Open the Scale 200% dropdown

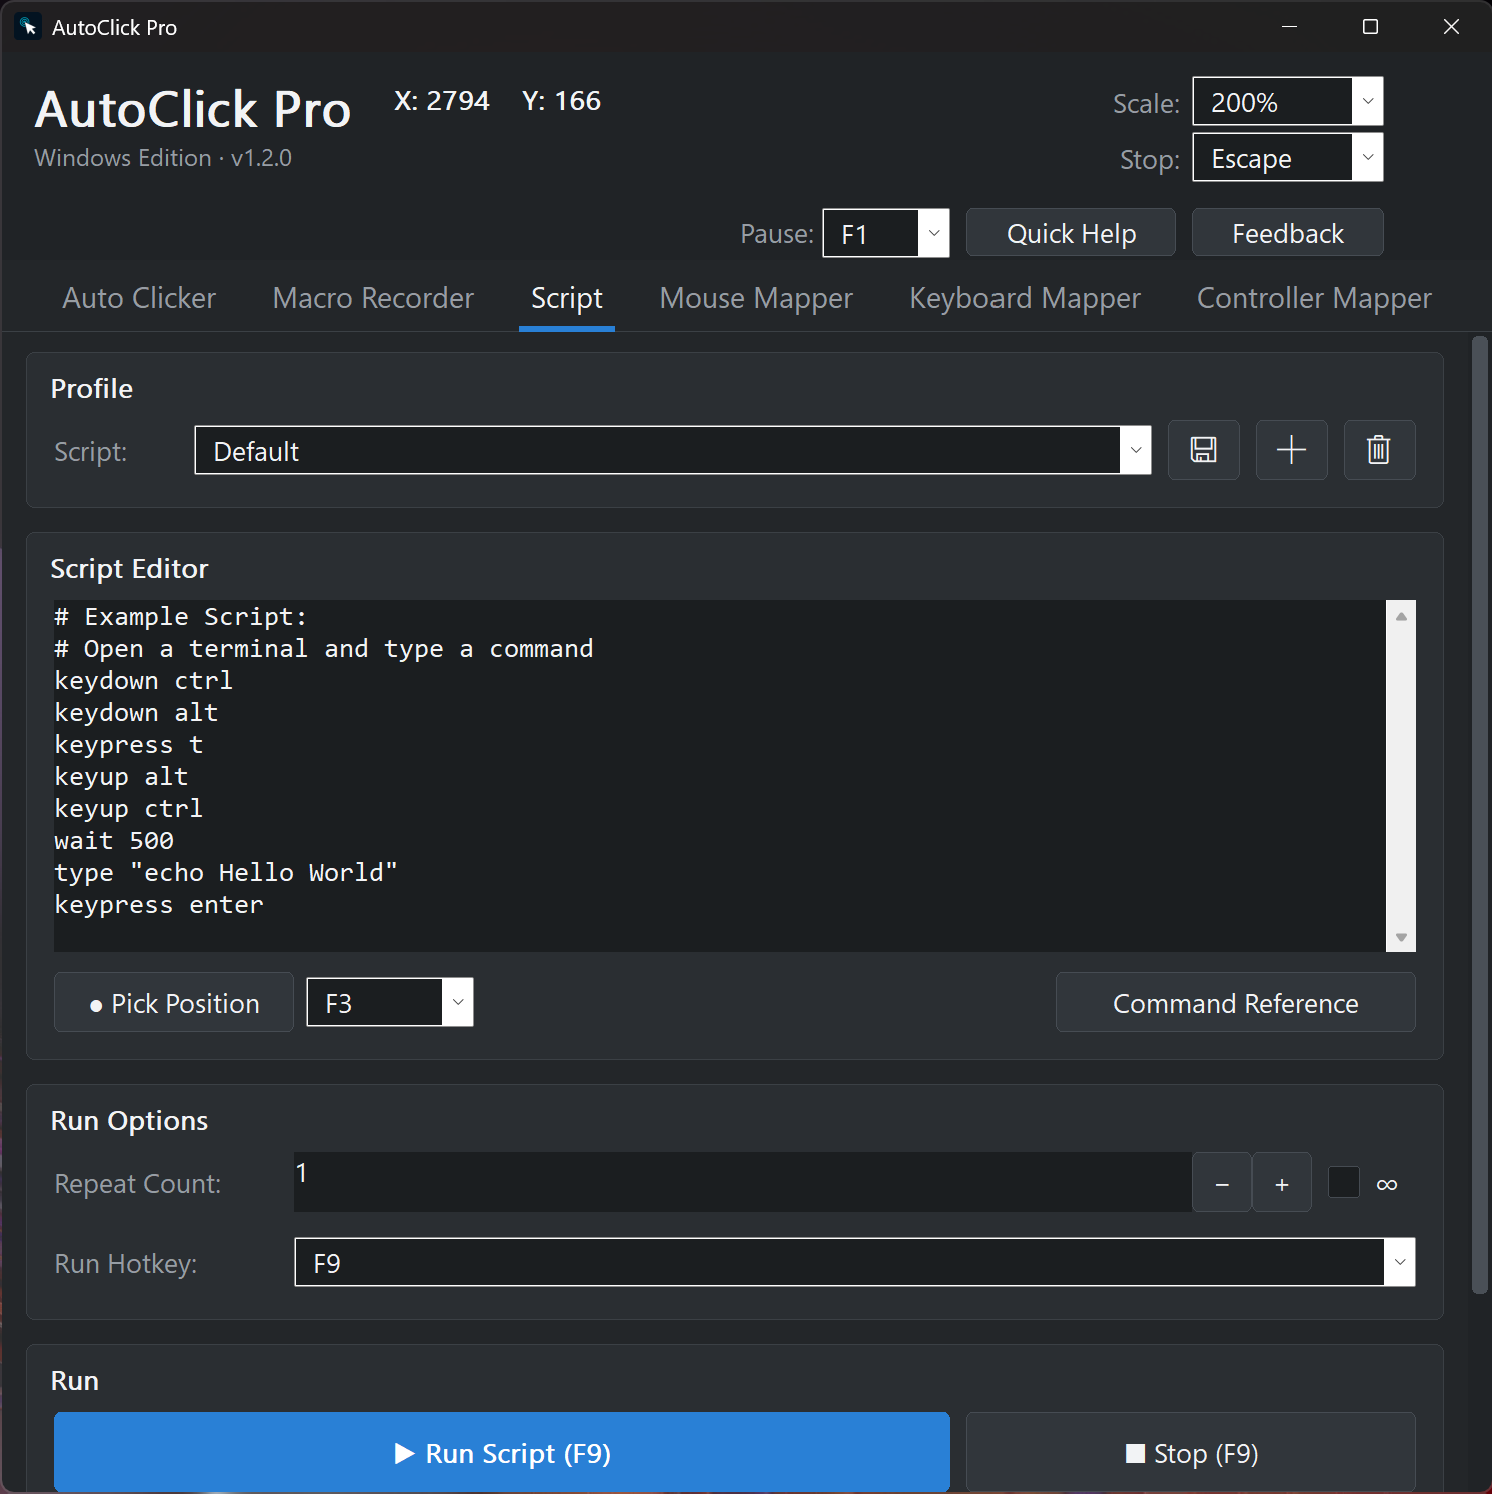tap(1288, 101)
